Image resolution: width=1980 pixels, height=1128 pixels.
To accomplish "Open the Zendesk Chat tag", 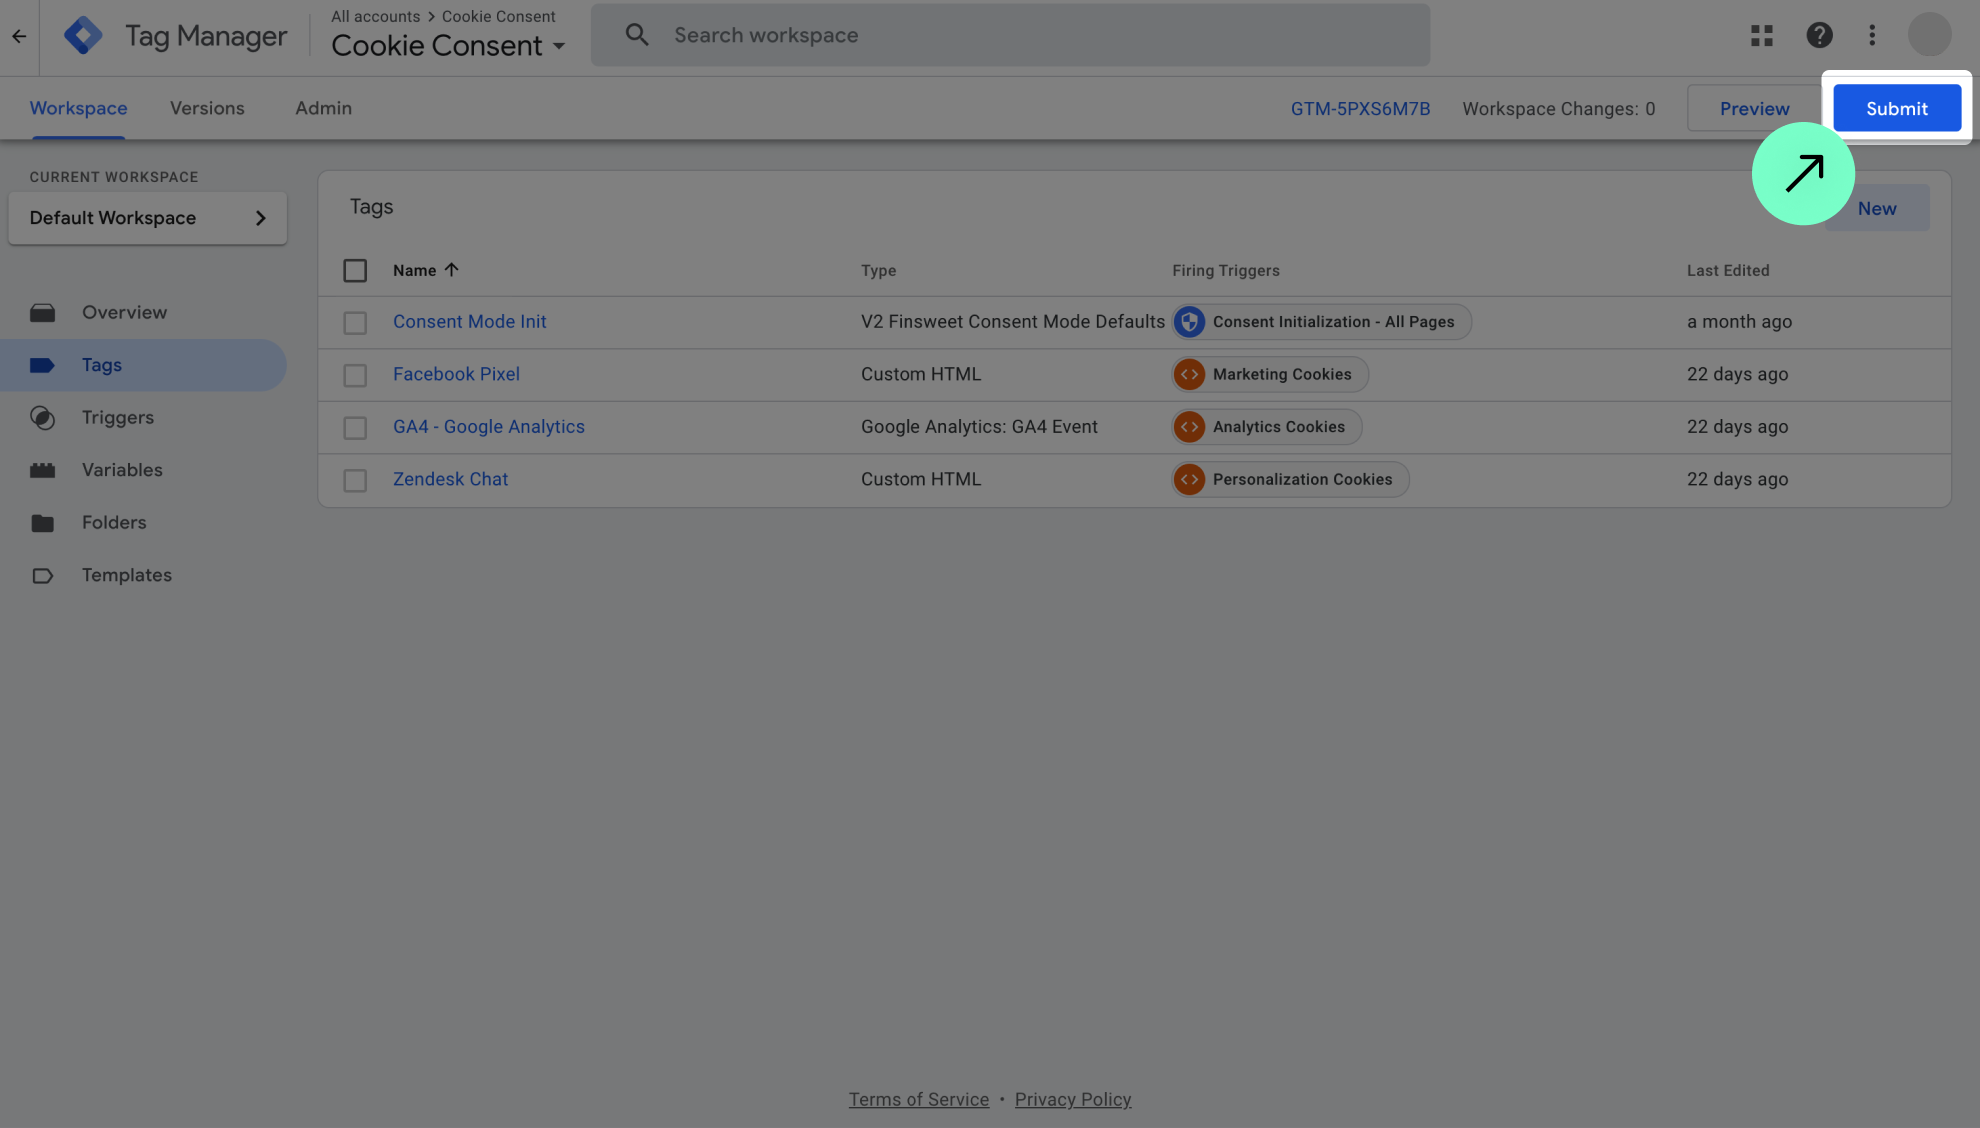I will tap(450, 480).
